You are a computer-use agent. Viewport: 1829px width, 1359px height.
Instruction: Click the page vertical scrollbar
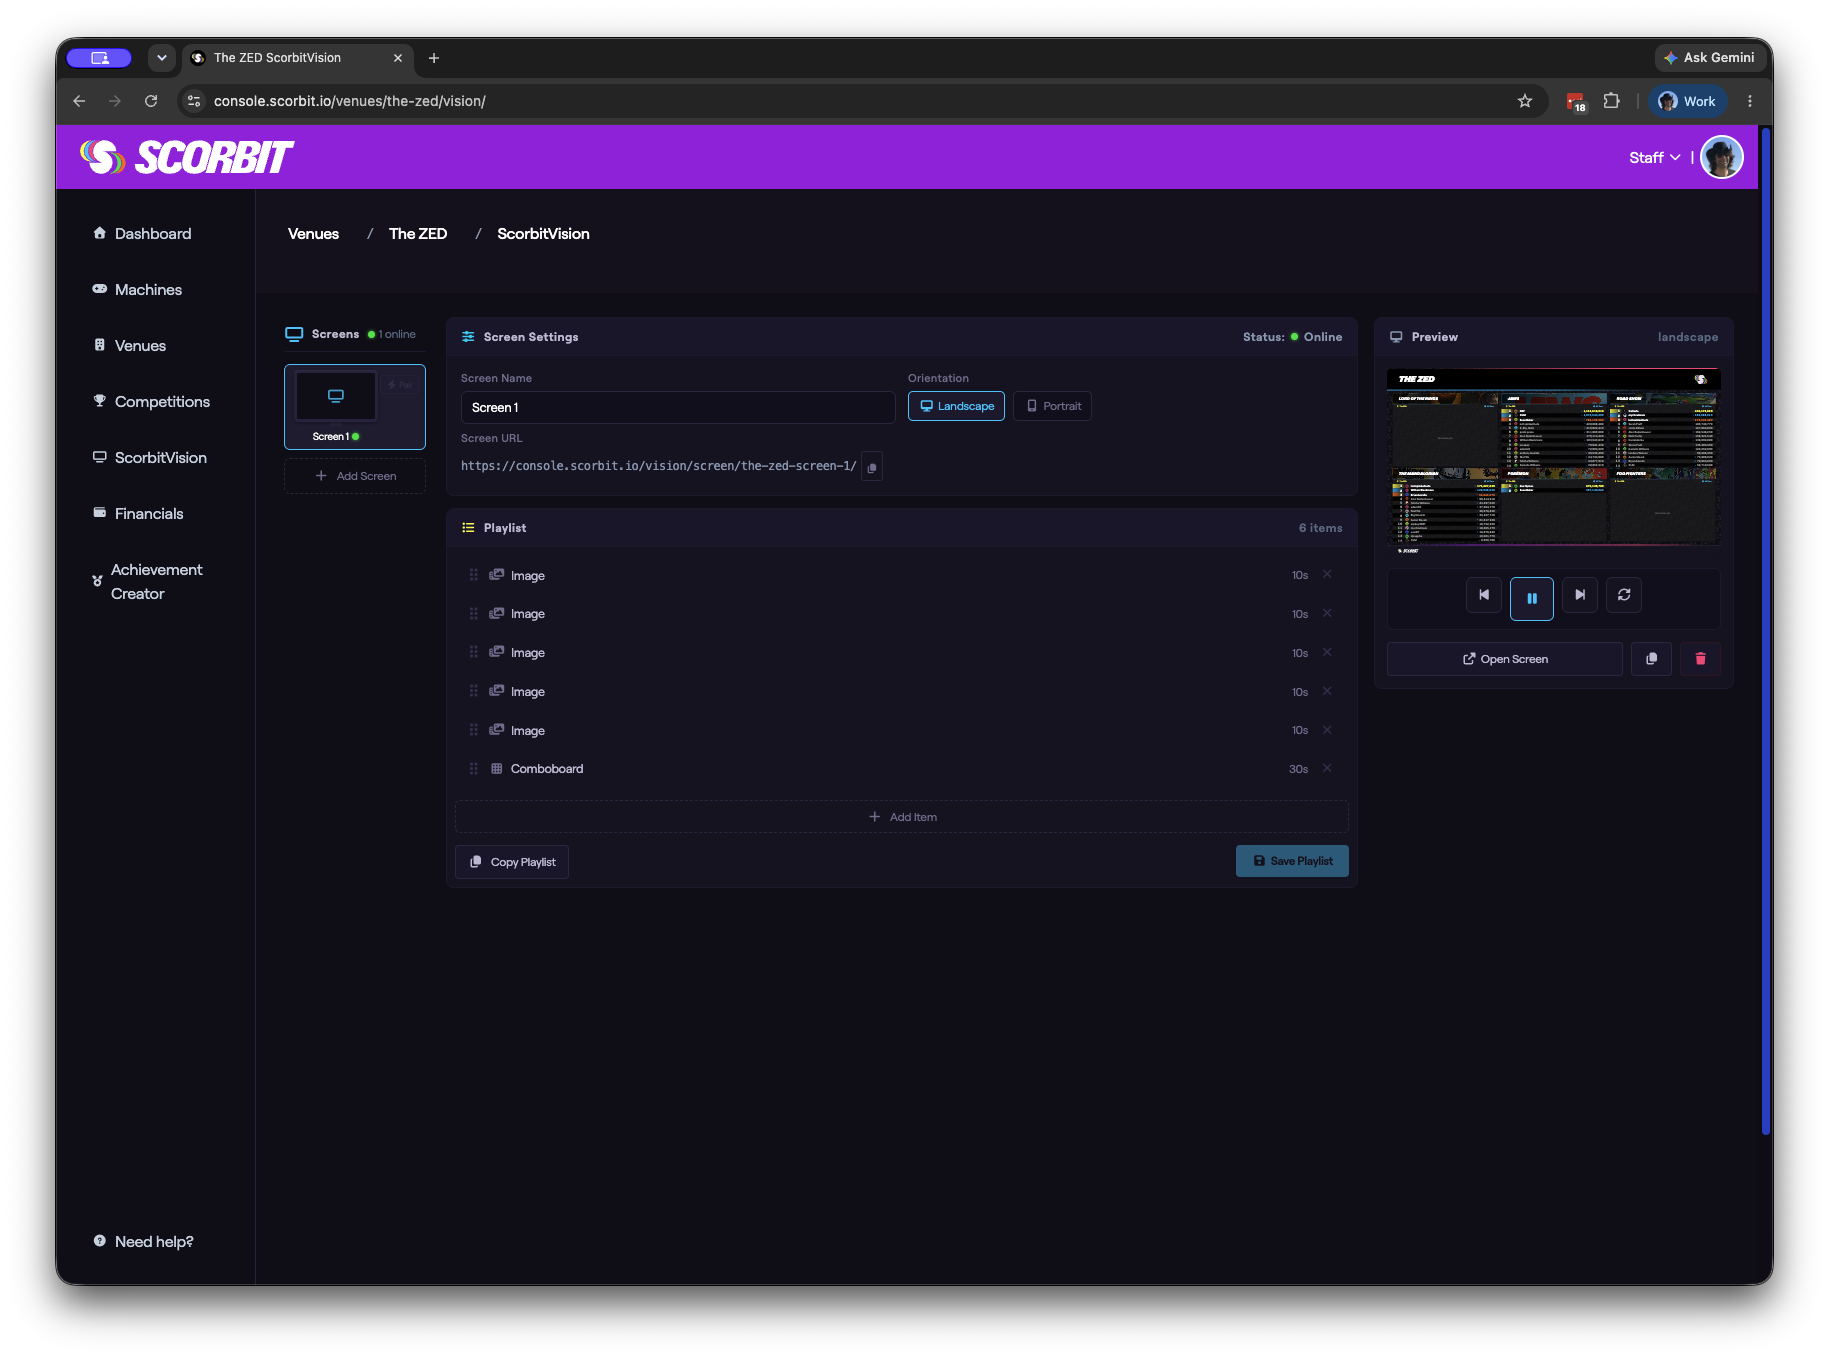pos(1766,630)
